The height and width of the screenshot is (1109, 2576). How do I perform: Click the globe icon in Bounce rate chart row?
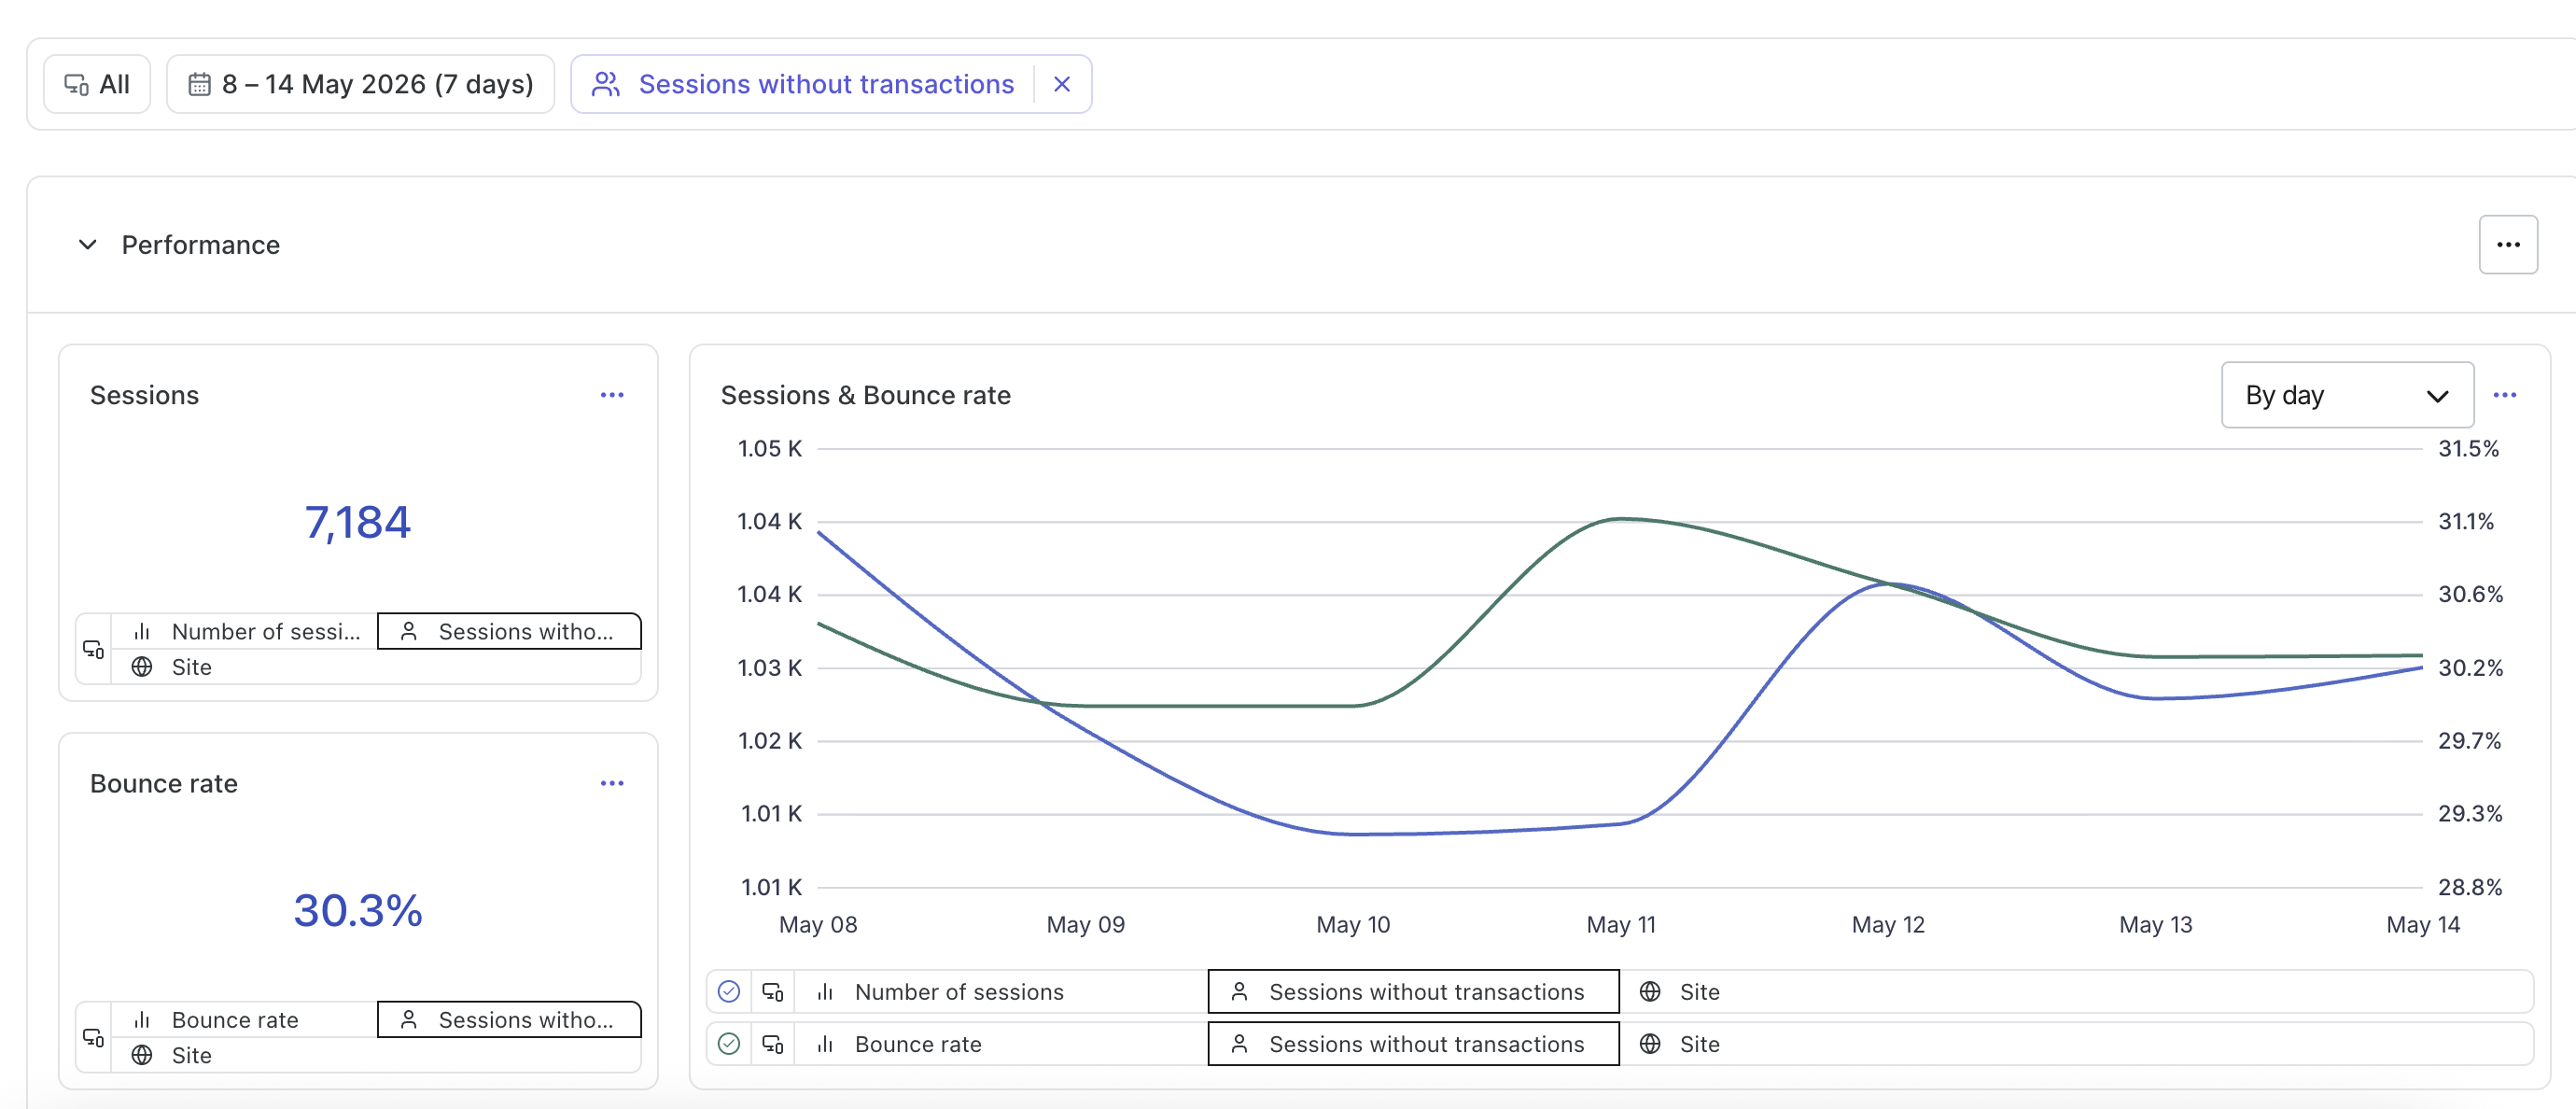pyautogui.click(x=1650, y=1043)
